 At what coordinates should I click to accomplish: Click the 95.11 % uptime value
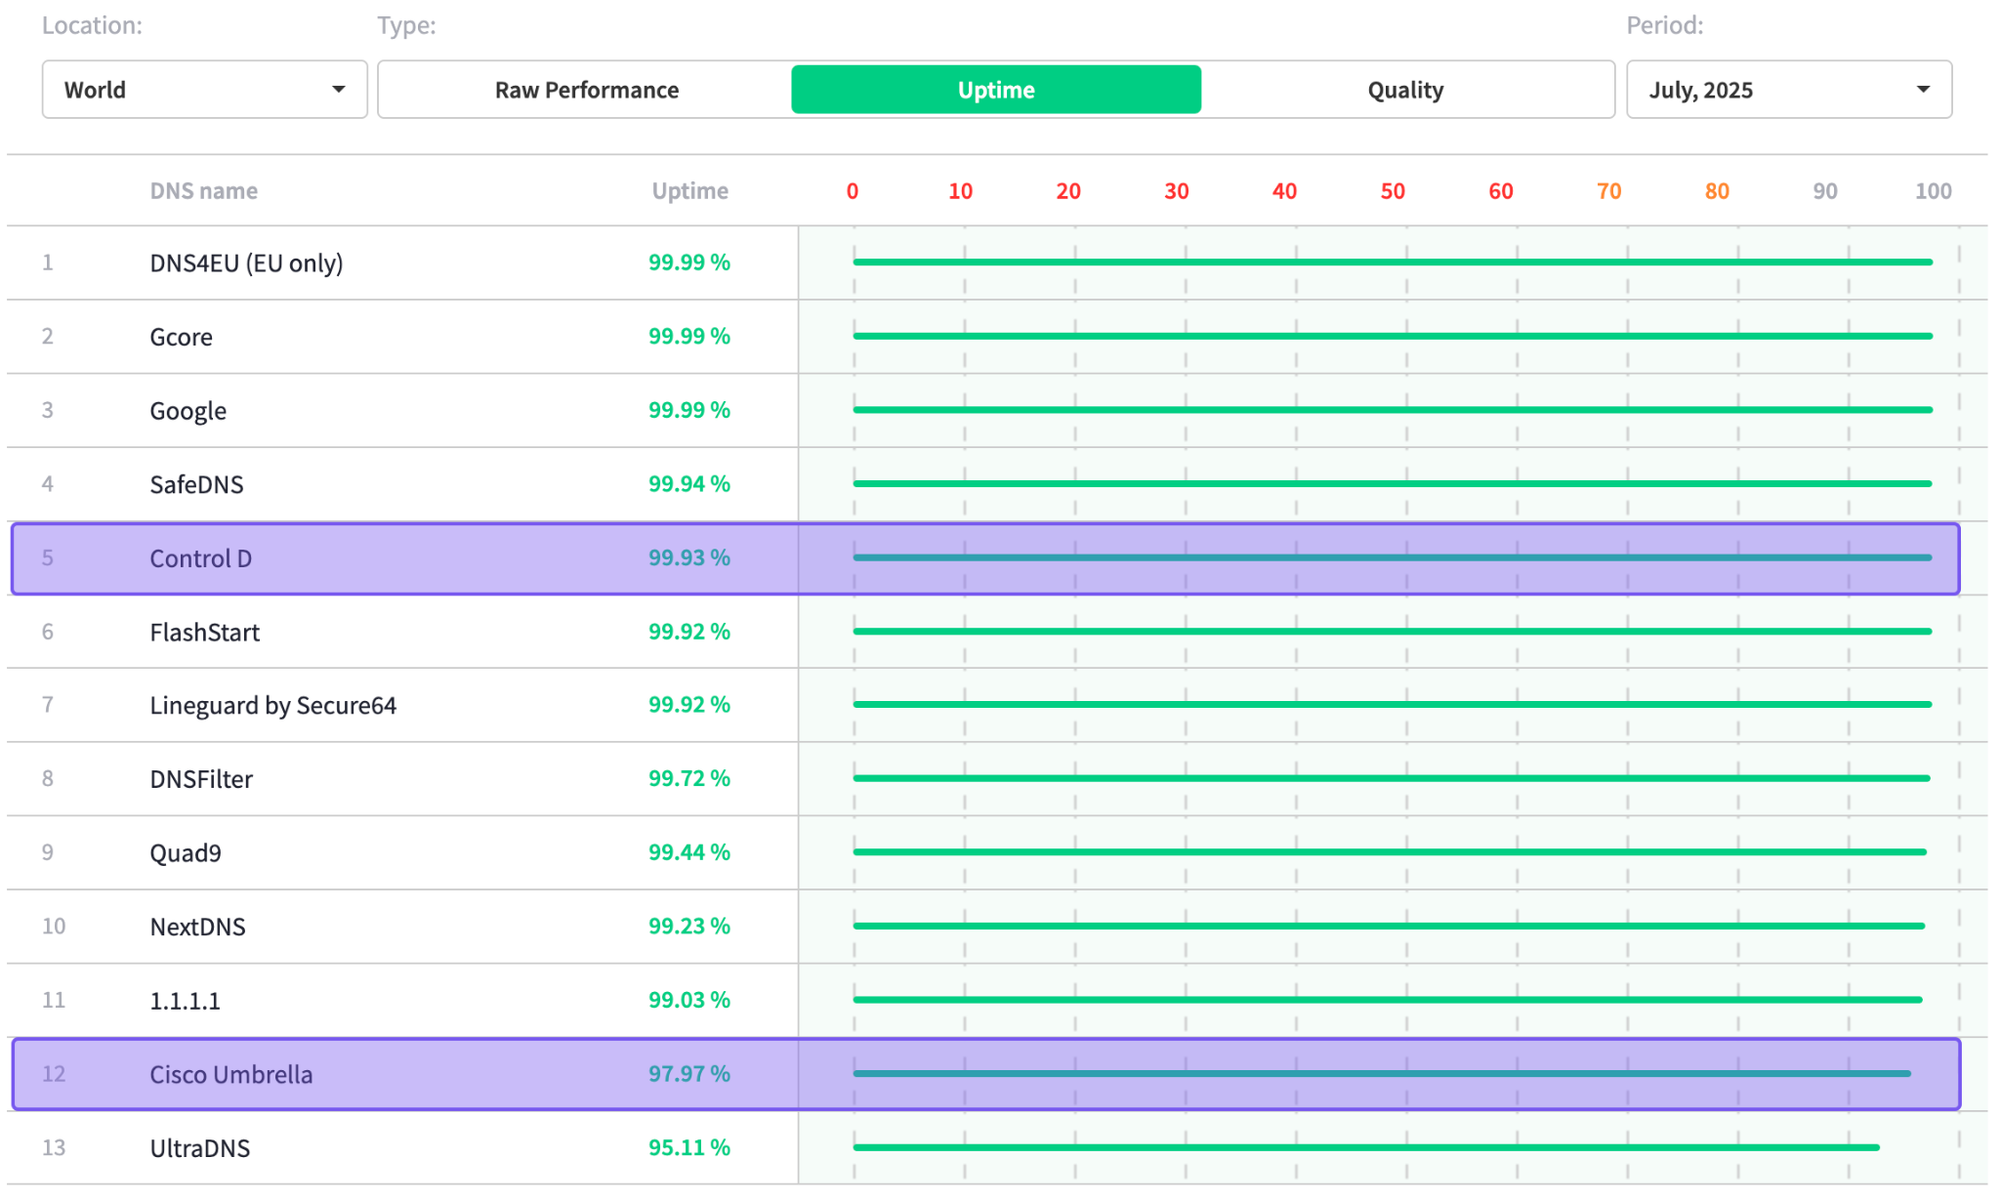coord(689,1148)
